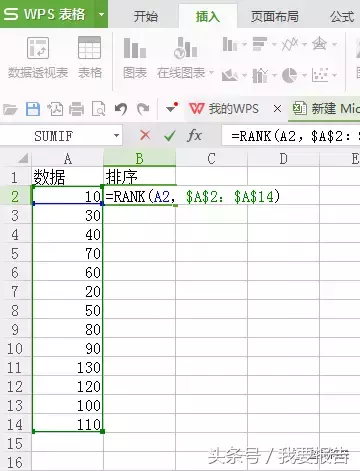The width and height of the screenshot is (360, 471).
Task: Expand the scatter chart dropdown arrow
Action: (x=334, y=76)
